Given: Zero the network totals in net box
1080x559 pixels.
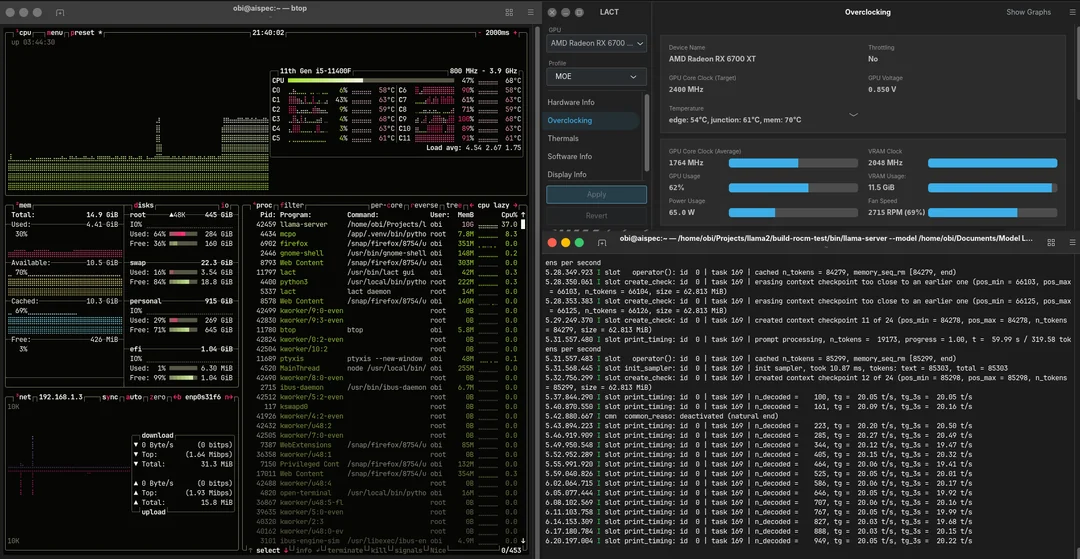Looking at the screenshot, I should point(158,397).
